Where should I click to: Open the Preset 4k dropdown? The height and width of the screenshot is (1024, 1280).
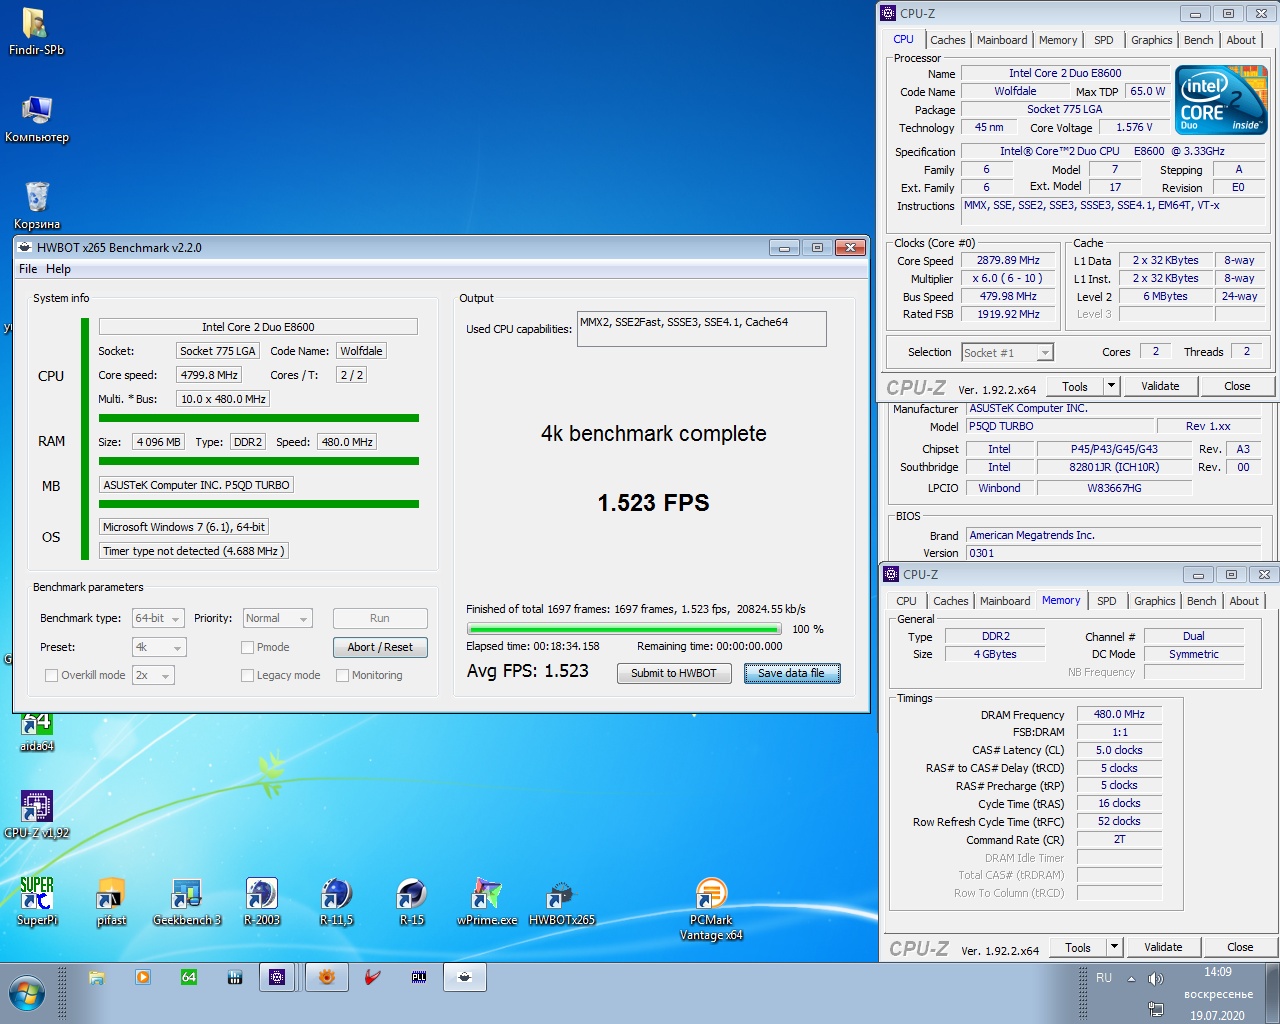pos(158,647)
